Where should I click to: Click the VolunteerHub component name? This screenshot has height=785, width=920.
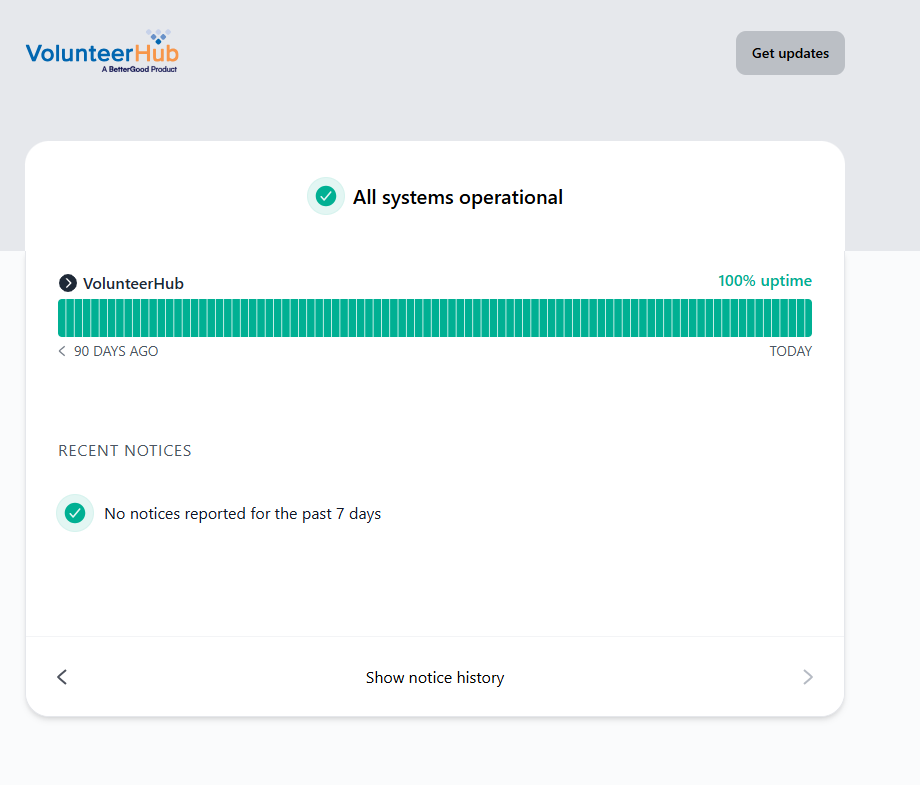(x=133, y=283)
